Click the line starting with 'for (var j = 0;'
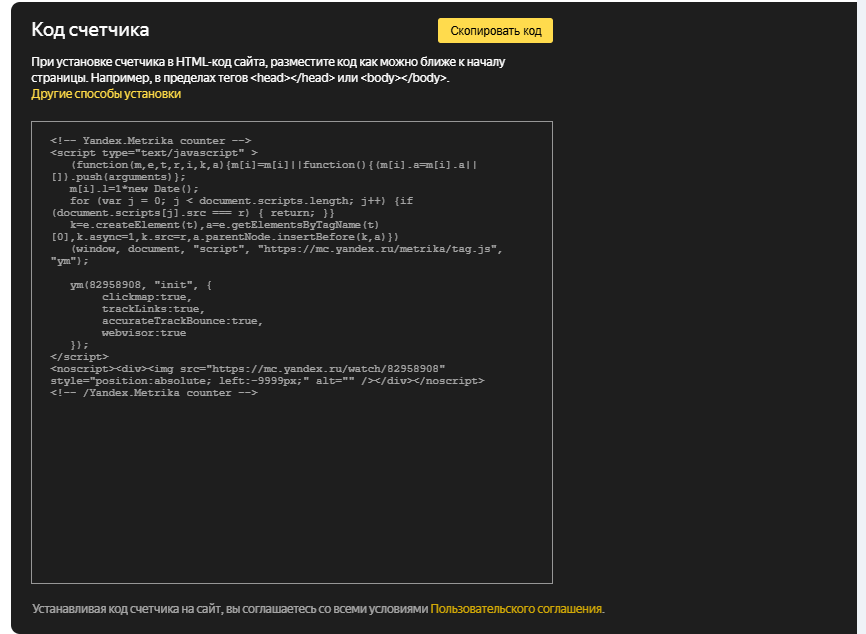866x634 pixels. pos(241,201)
